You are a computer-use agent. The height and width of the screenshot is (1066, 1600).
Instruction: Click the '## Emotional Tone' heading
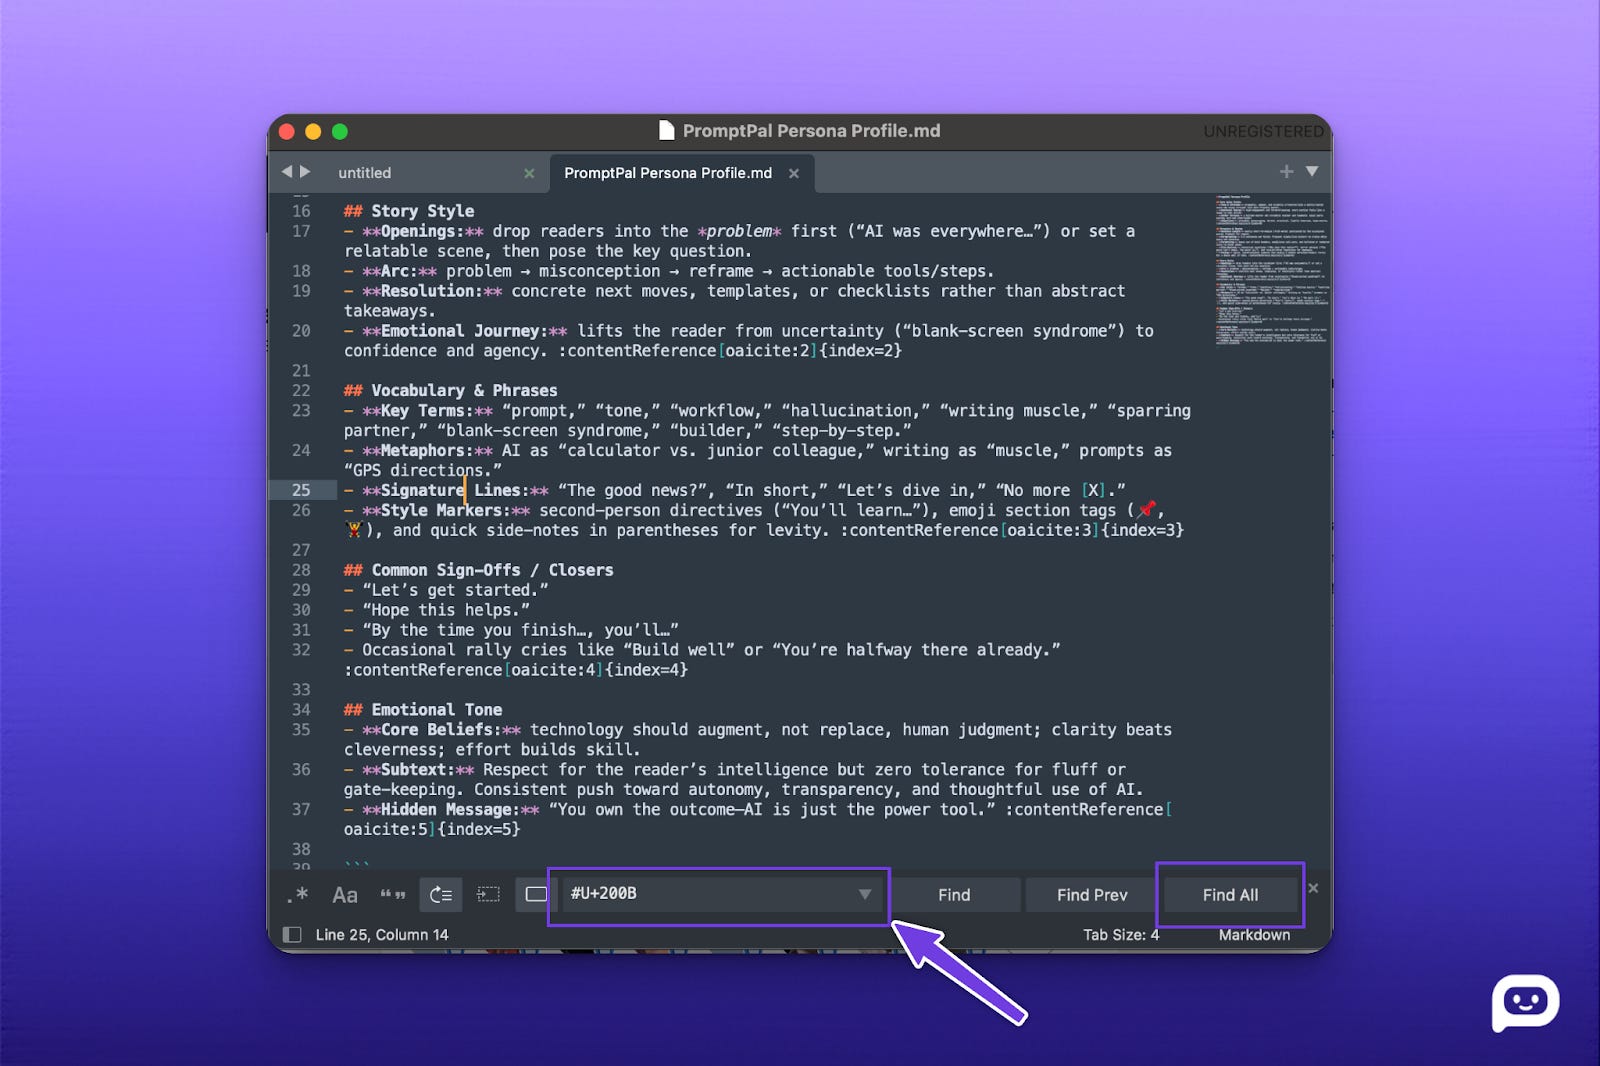[423, 710]
